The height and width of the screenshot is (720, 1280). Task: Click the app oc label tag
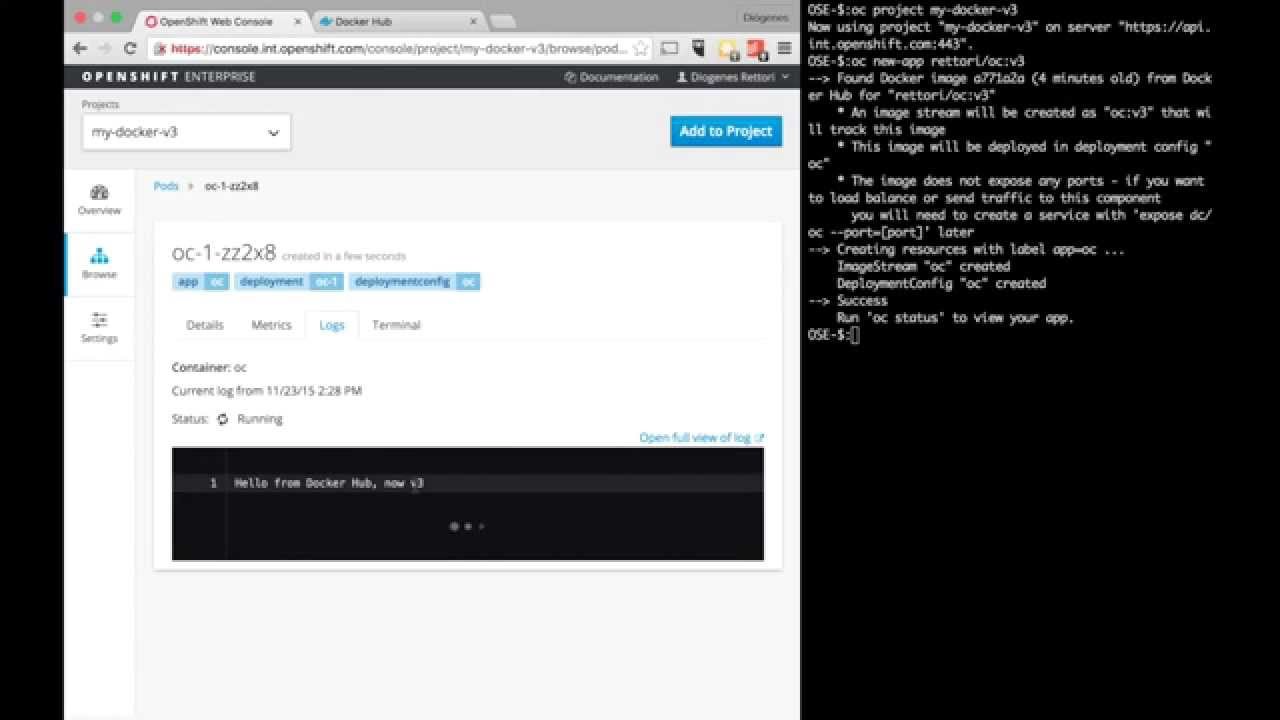(x=202, y=282)
